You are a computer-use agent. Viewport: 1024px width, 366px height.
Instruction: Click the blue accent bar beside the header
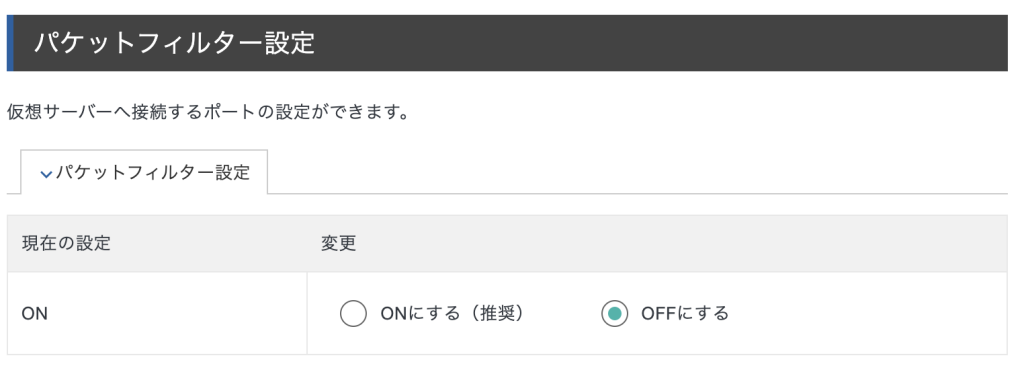pos(10,42)
